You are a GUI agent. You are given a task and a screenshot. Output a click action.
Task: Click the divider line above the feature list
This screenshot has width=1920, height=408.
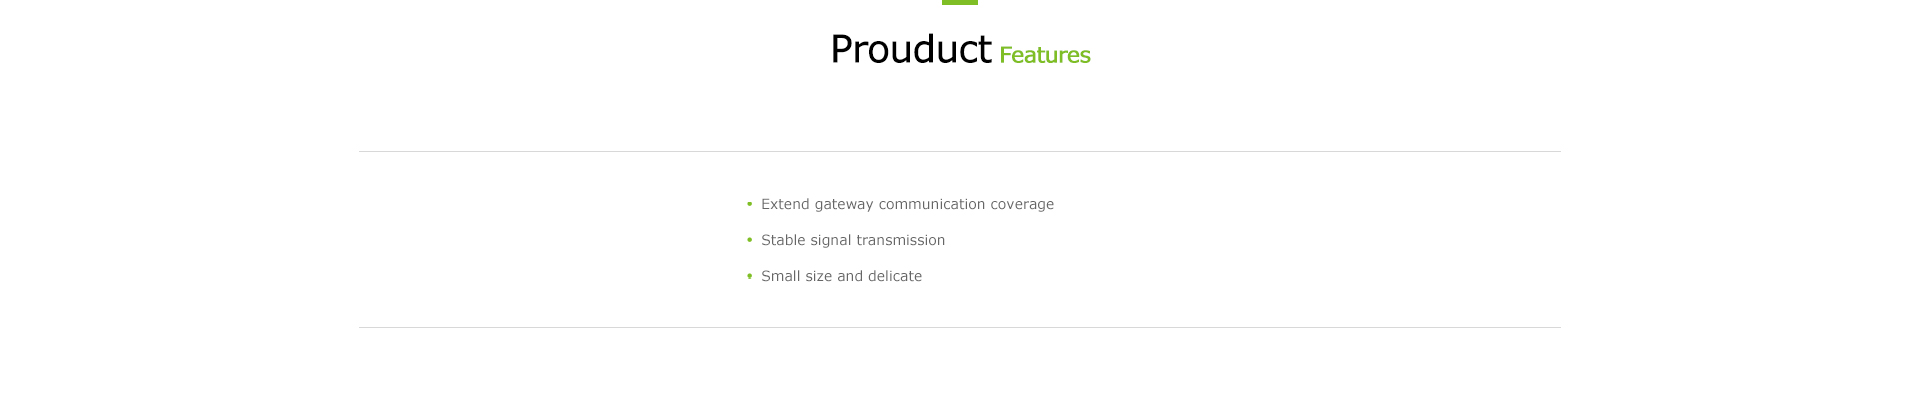click(960, 151)
